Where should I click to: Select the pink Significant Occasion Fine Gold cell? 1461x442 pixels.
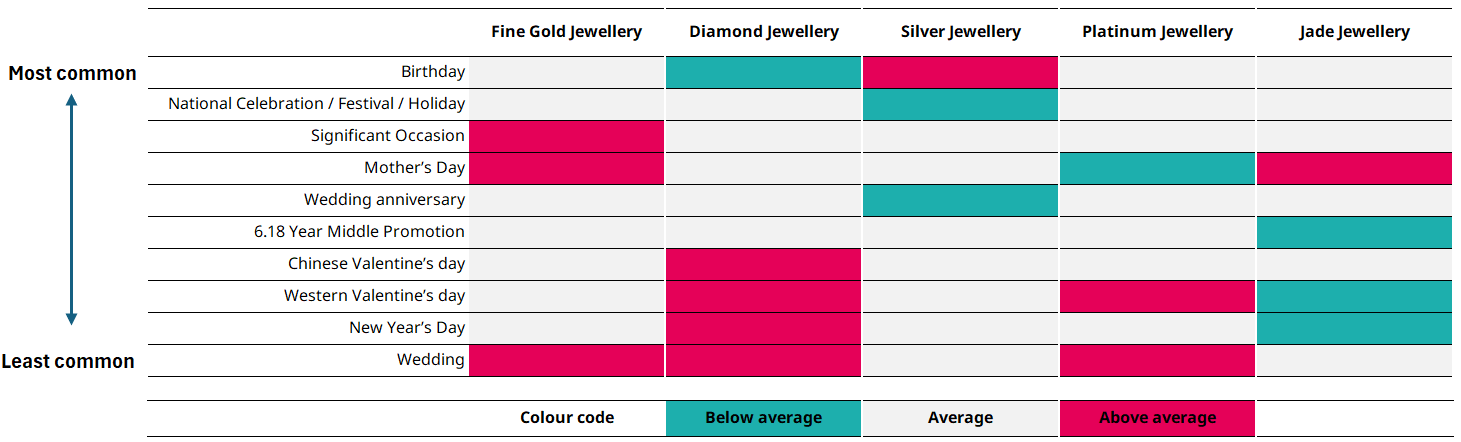pos(566,136)
